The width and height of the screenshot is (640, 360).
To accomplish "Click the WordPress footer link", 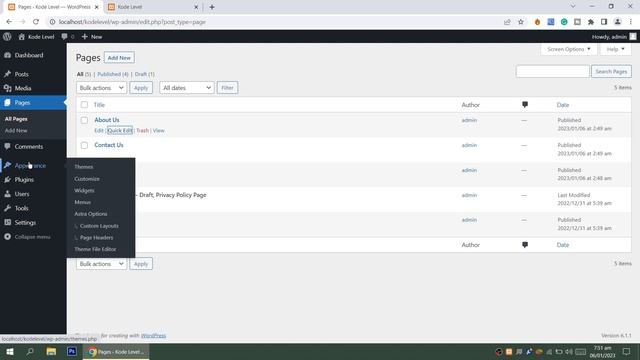I will pyautogui.click(x=153, y=336).
